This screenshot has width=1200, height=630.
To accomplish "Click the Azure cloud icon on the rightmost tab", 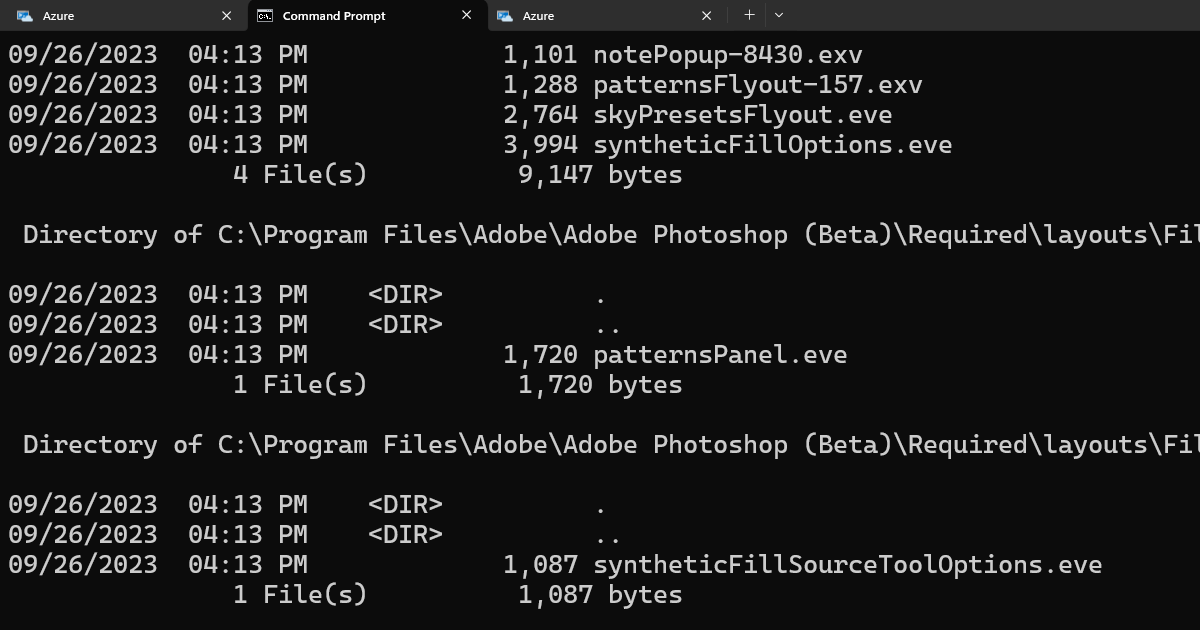I will [505, 16].
